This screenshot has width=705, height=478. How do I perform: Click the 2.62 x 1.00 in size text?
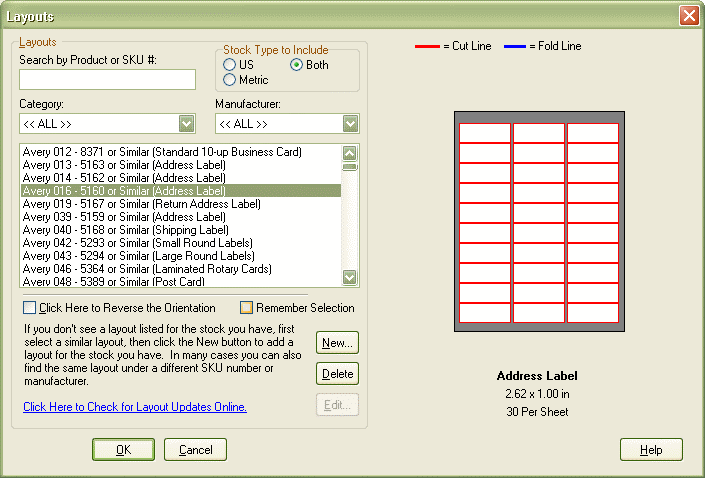coord(537,394)
